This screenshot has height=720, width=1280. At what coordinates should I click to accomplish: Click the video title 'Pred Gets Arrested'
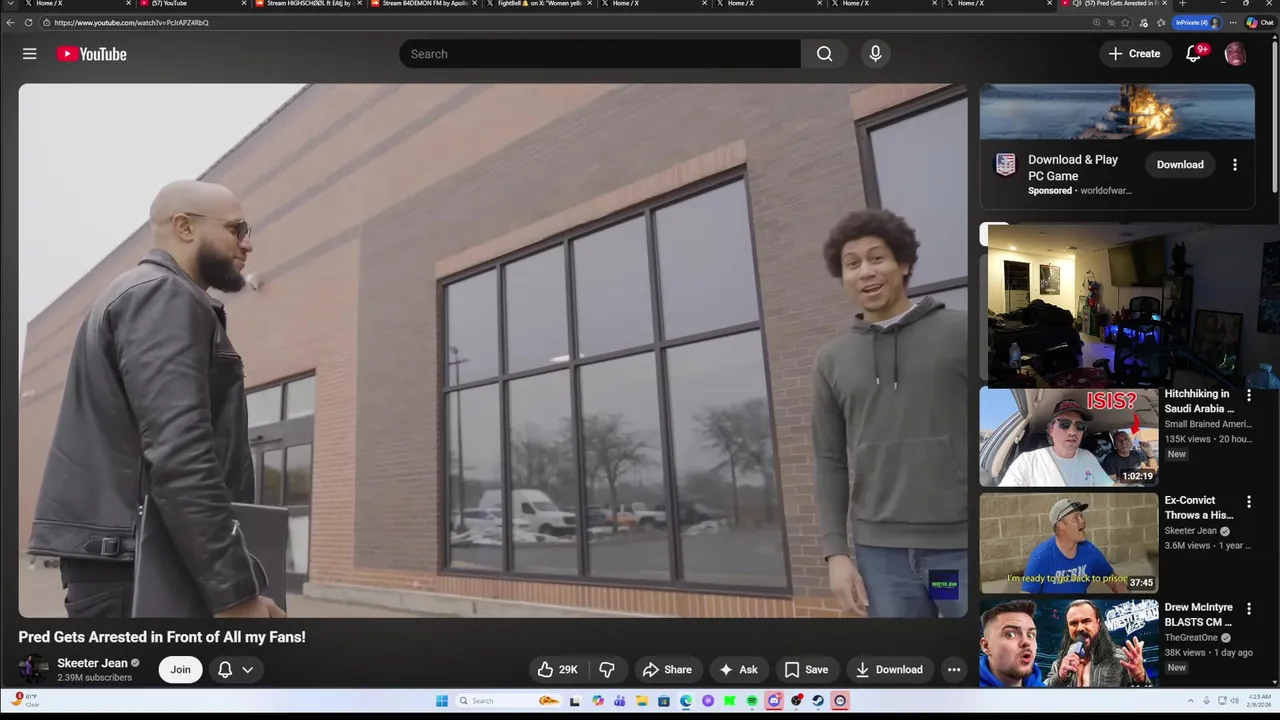pos(162,637)
